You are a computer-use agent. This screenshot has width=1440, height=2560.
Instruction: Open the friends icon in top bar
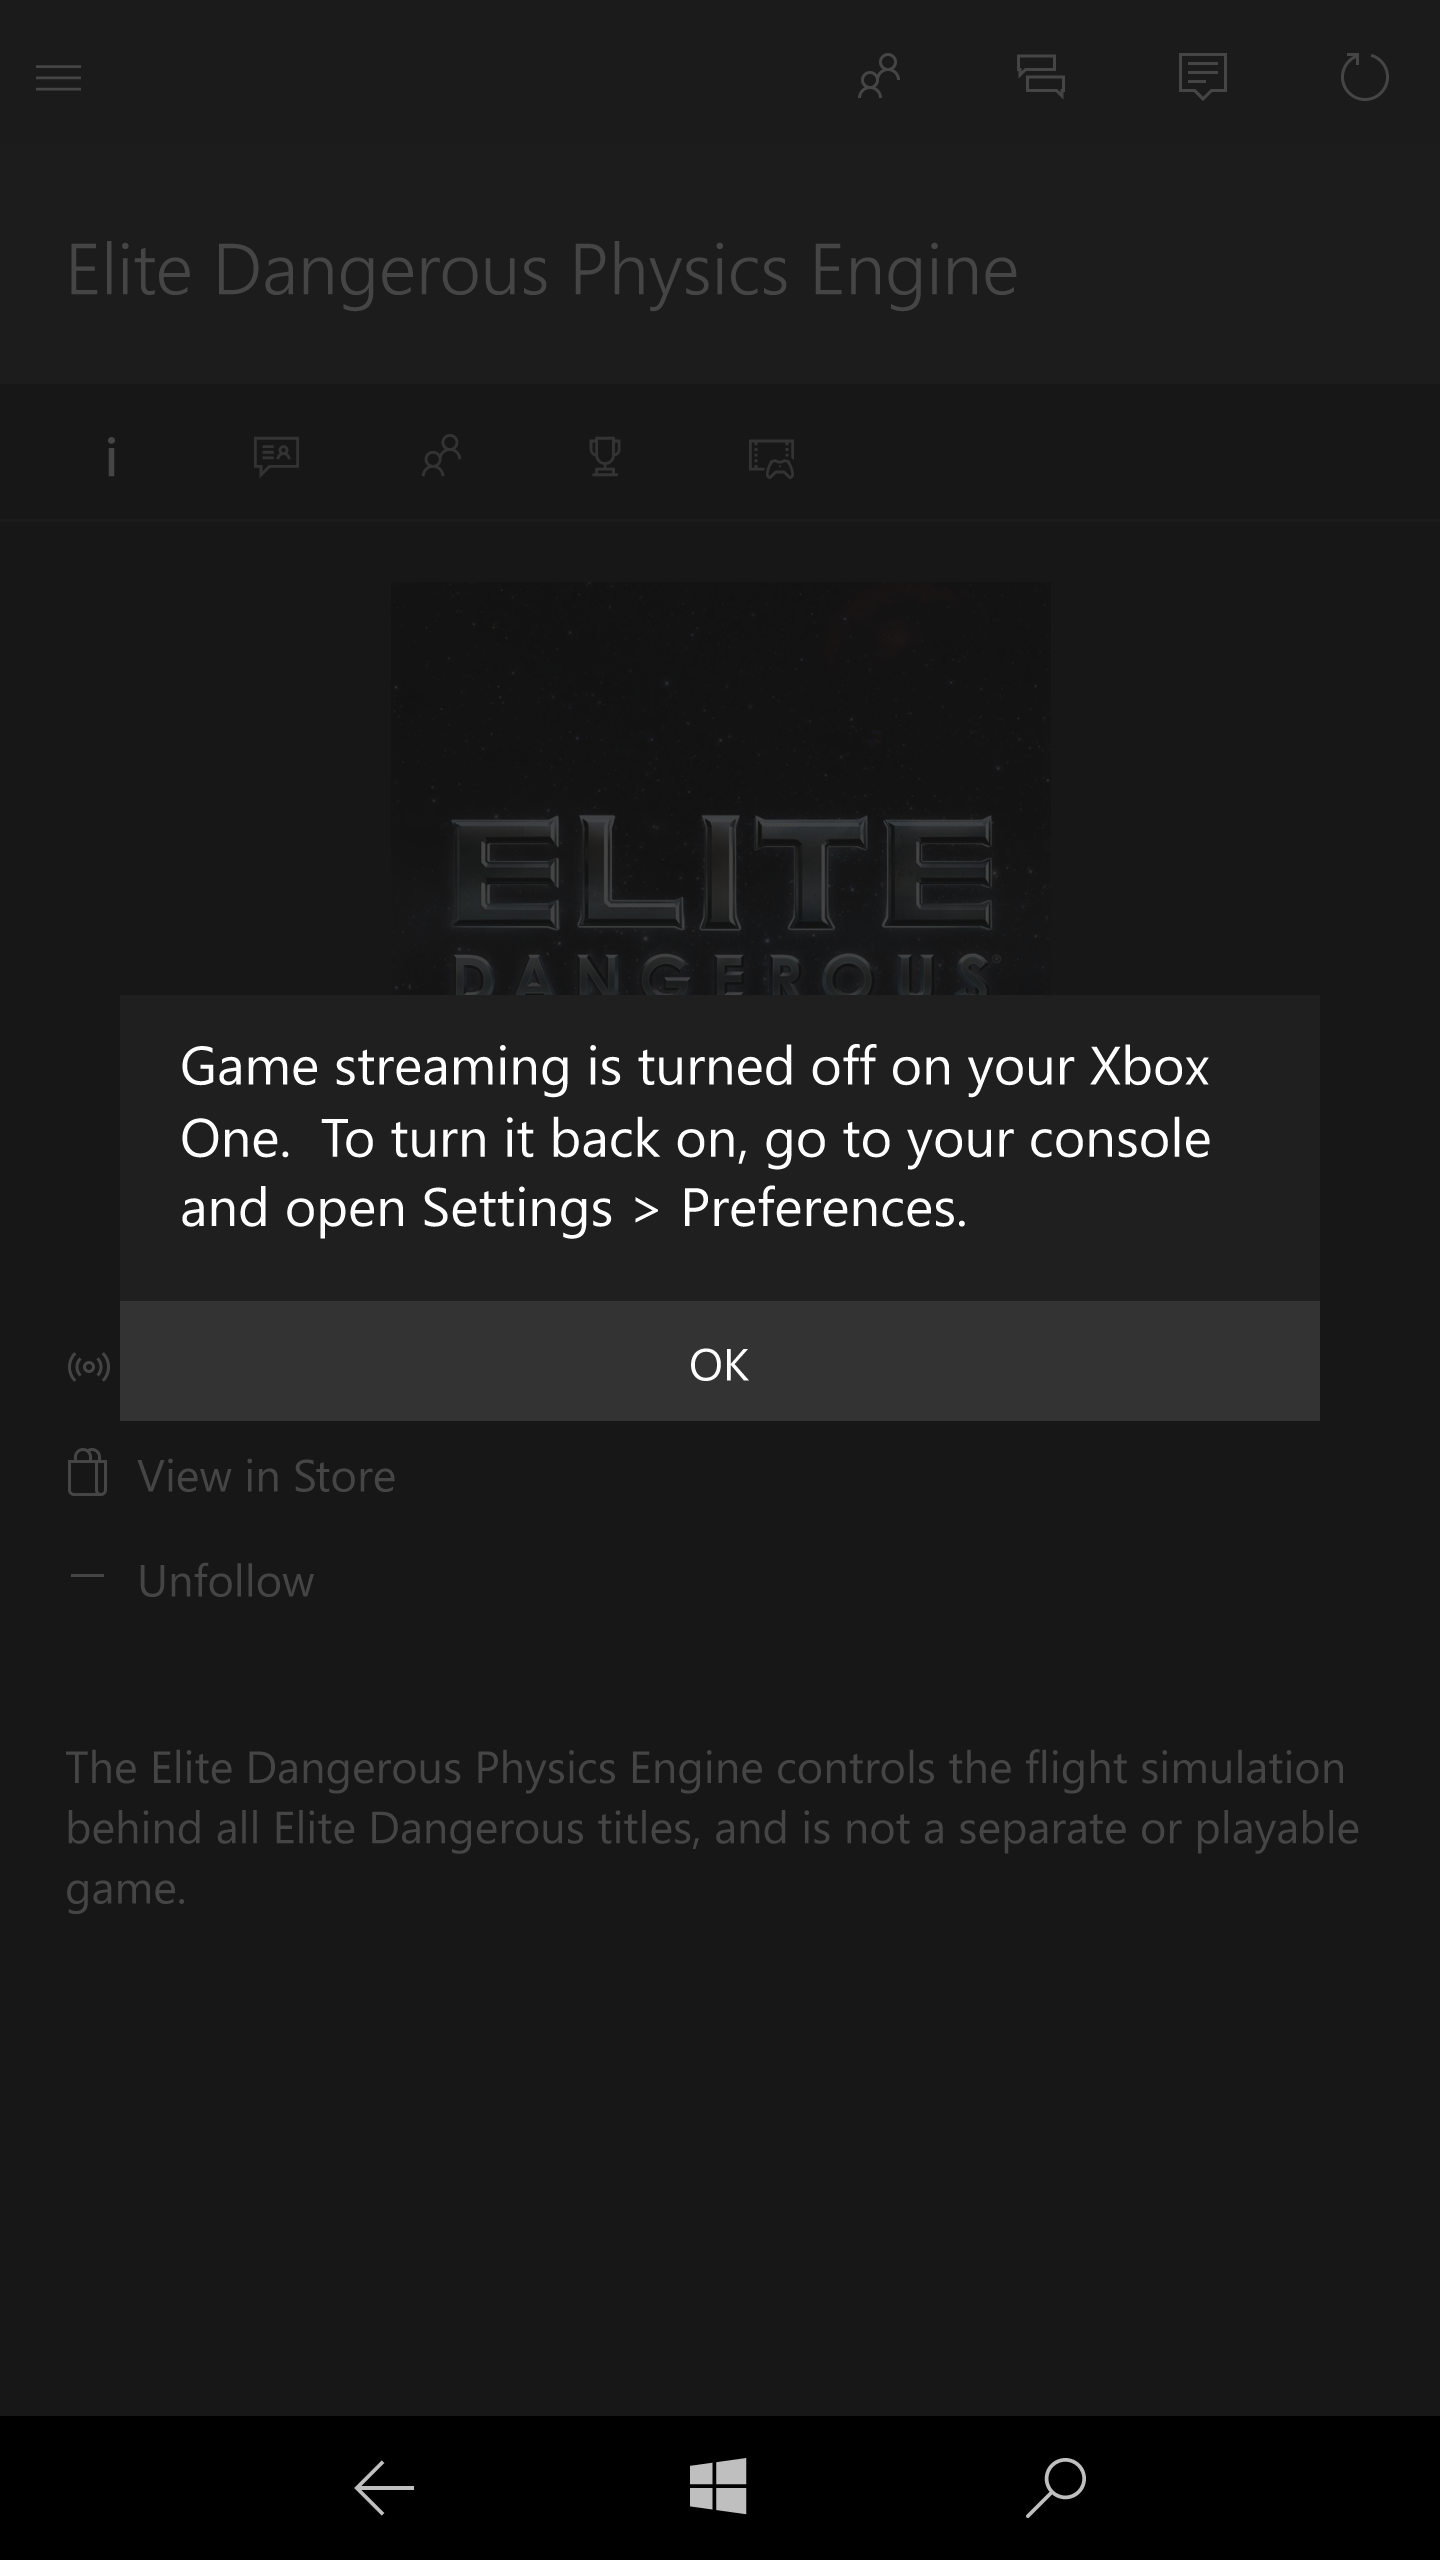pos(879,77)
